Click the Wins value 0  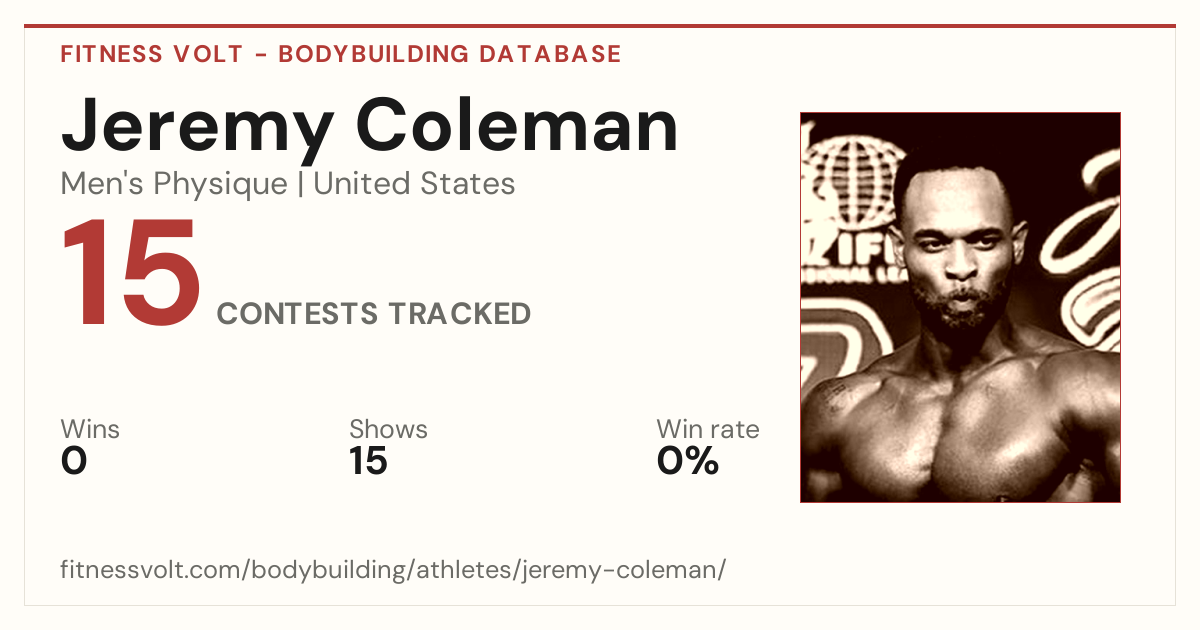(x=74, y=461)
